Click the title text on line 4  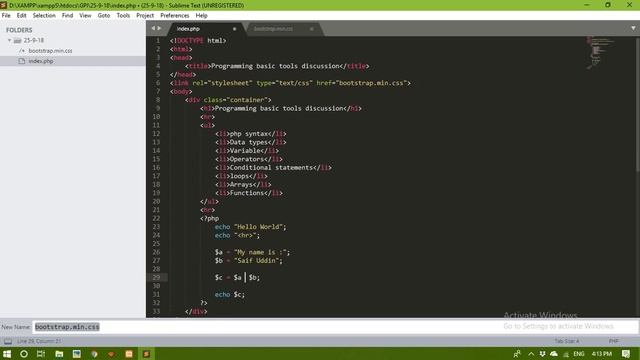(275, 66)
